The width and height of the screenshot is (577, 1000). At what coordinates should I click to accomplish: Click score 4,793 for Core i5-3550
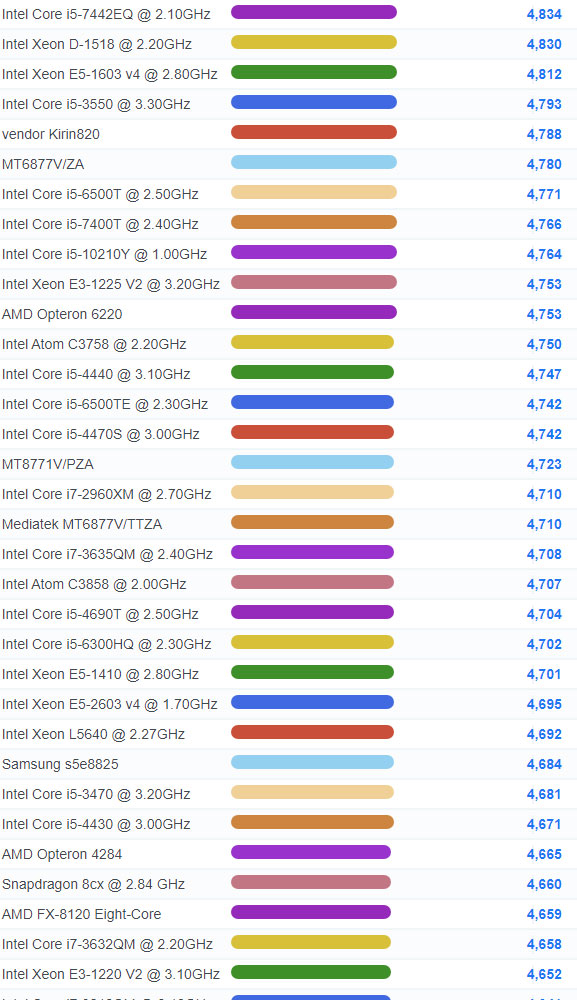(x=544, y=104)
